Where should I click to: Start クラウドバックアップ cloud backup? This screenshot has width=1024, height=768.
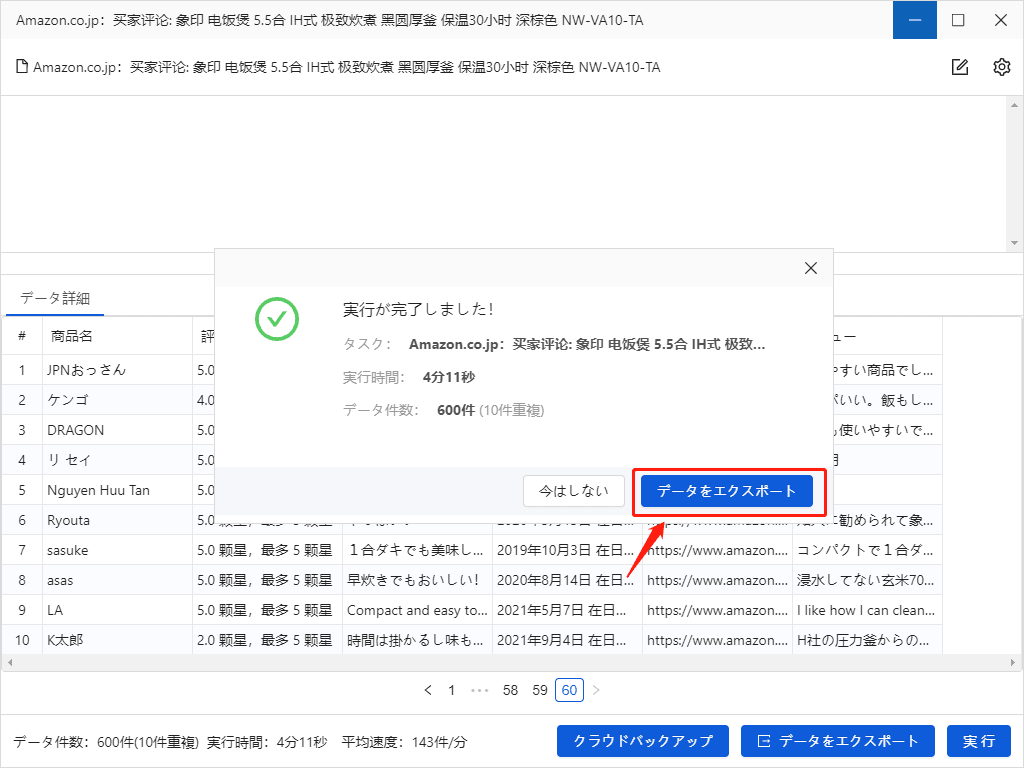pos(642,741)
